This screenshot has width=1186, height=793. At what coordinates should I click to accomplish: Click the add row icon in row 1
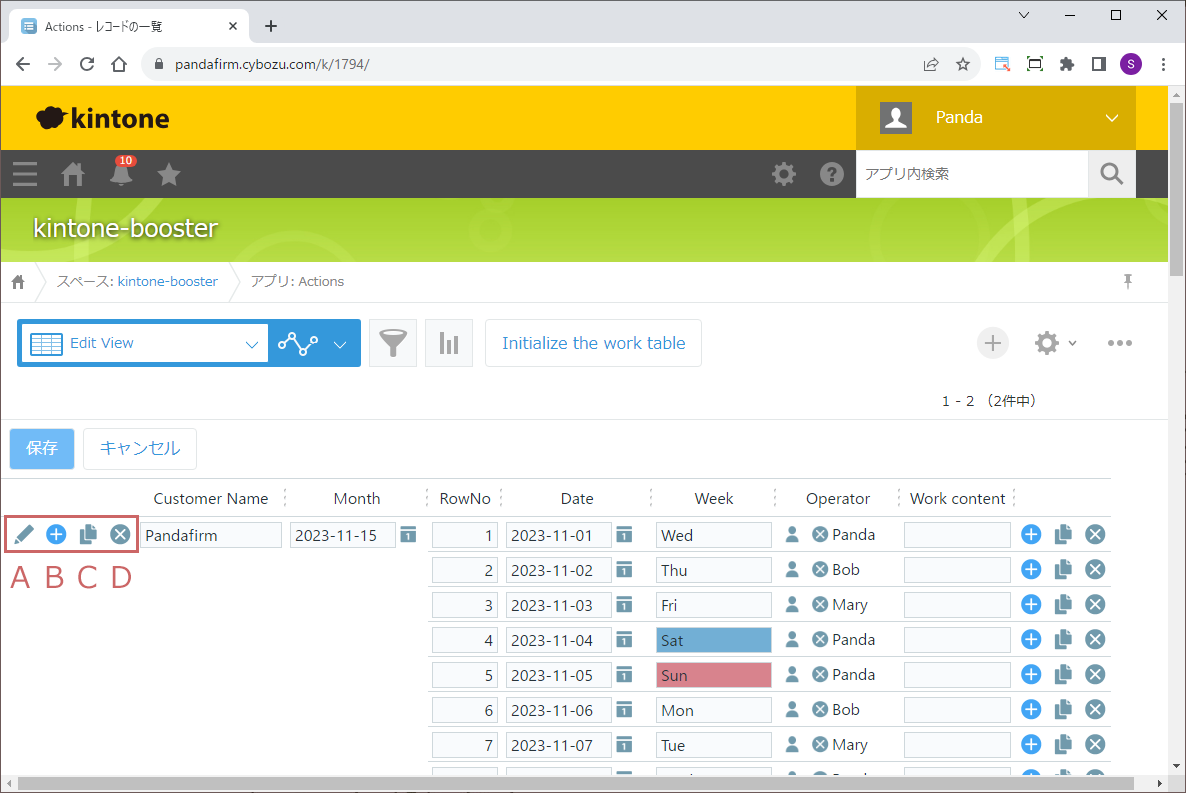pos(1031,535)
